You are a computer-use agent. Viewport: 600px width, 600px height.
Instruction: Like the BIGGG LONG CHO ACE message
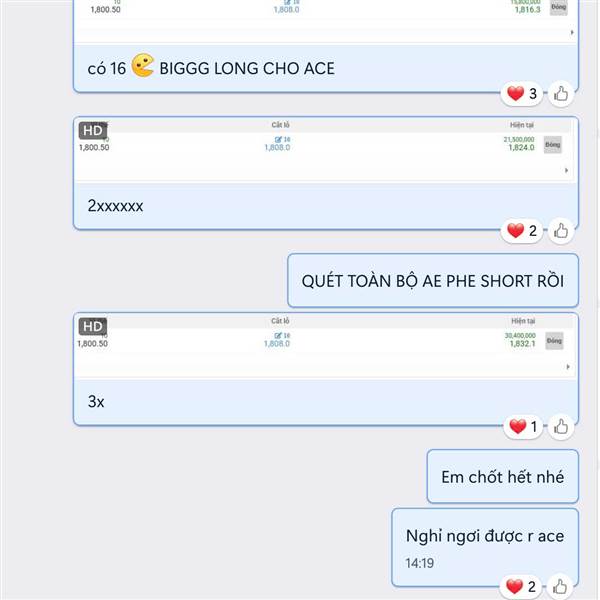point(561,93)
